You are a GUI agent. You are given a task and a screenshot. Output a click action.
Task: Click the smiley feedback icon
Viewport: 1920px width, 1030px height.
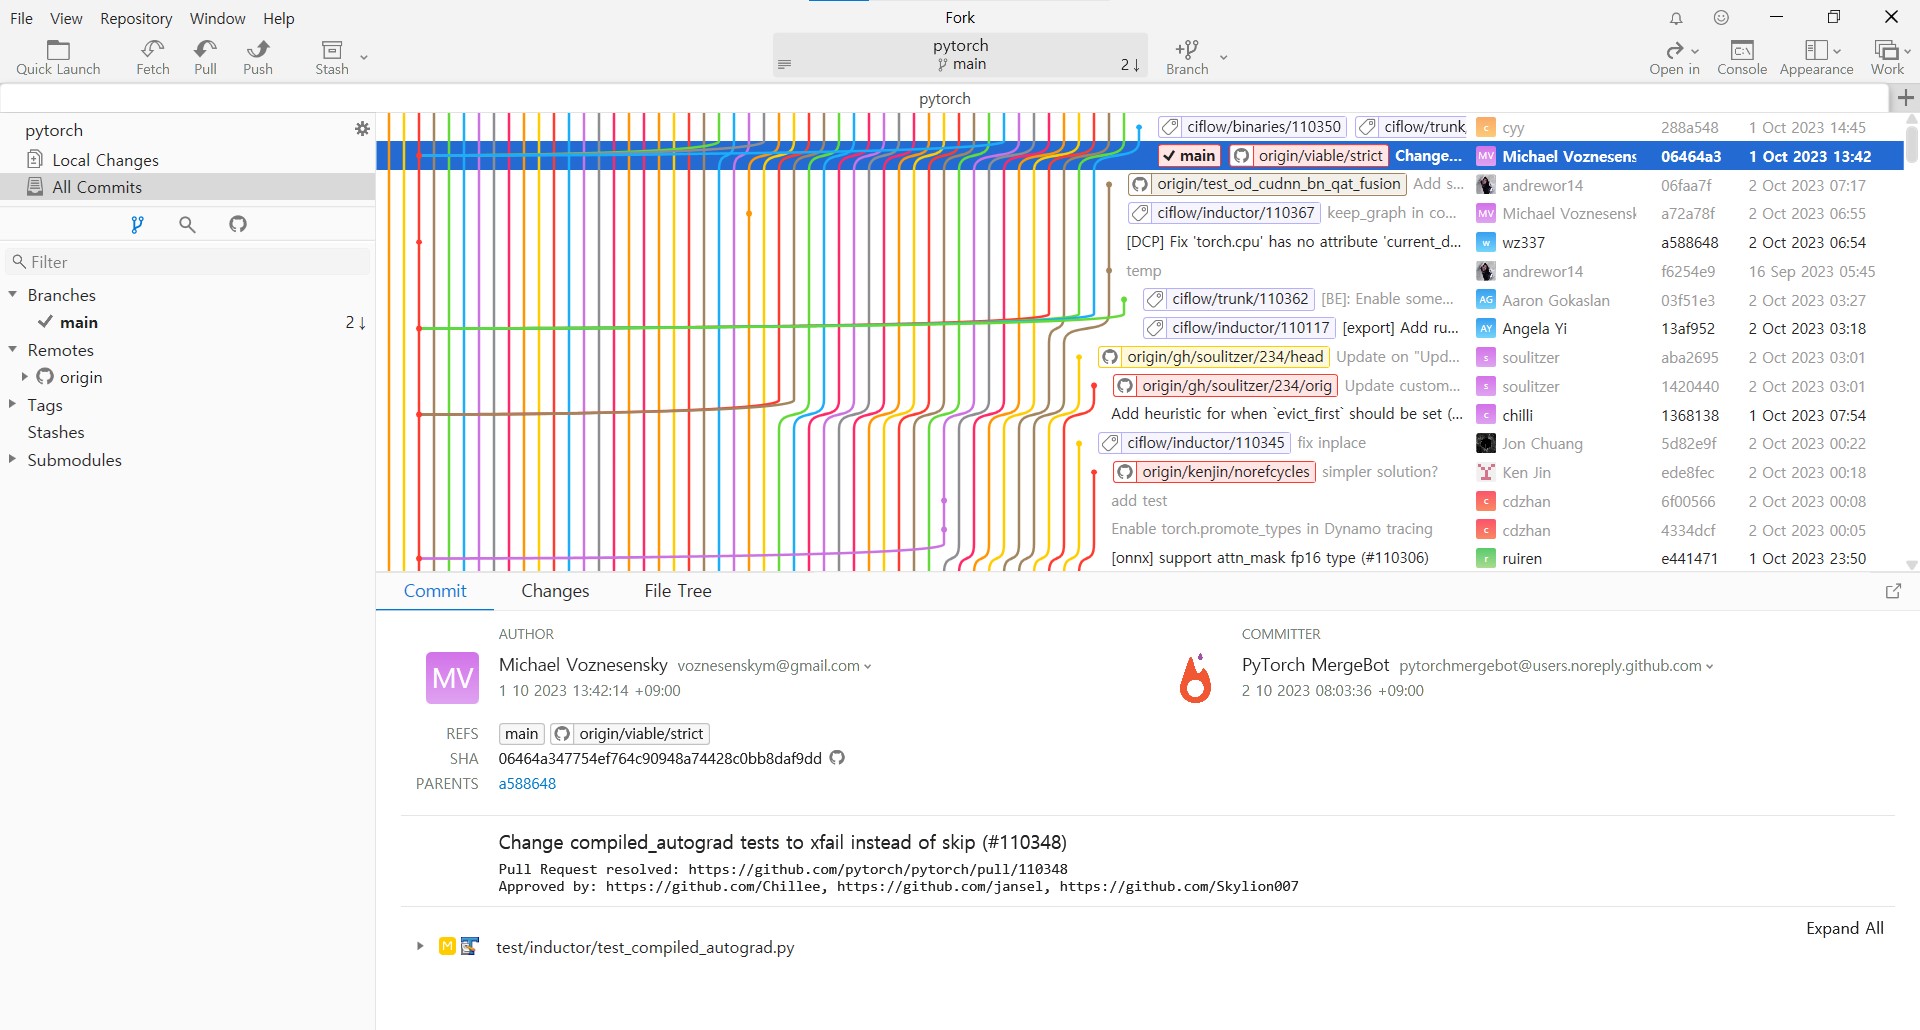coord(1721,18)
